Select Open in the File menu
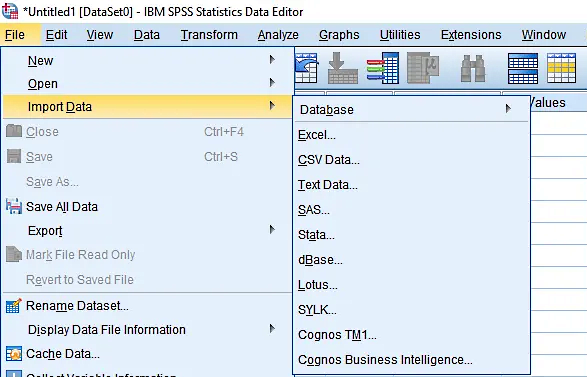 point(147,83)
